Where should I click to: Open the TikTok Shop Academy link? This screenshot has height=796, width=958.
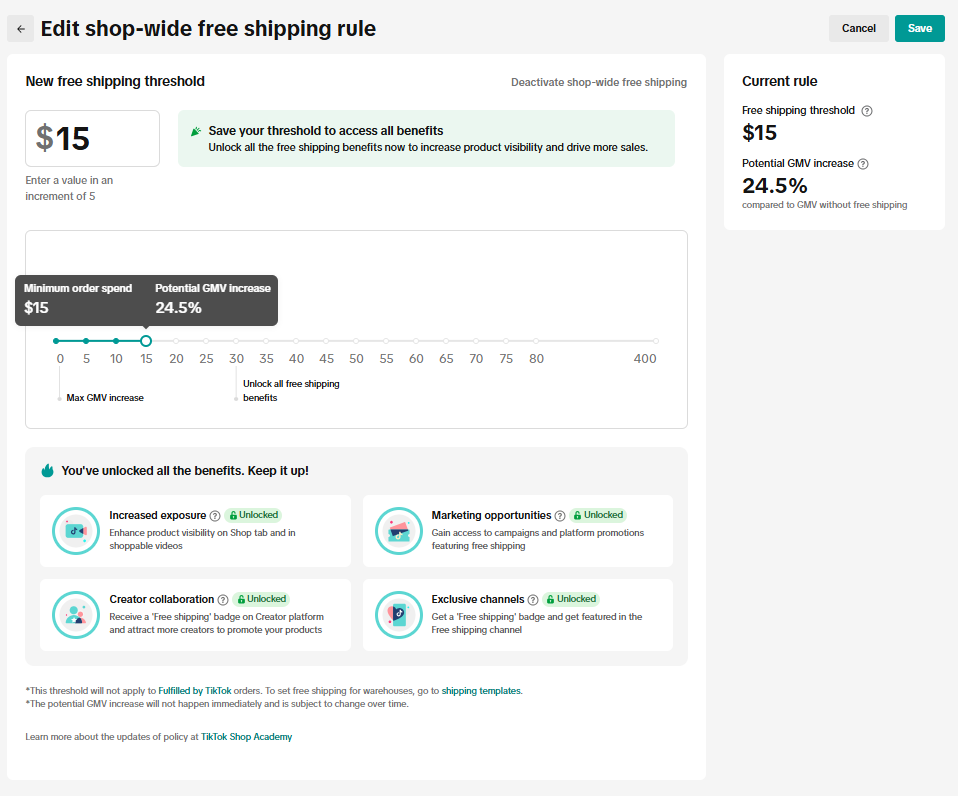[x=246, y=737]
